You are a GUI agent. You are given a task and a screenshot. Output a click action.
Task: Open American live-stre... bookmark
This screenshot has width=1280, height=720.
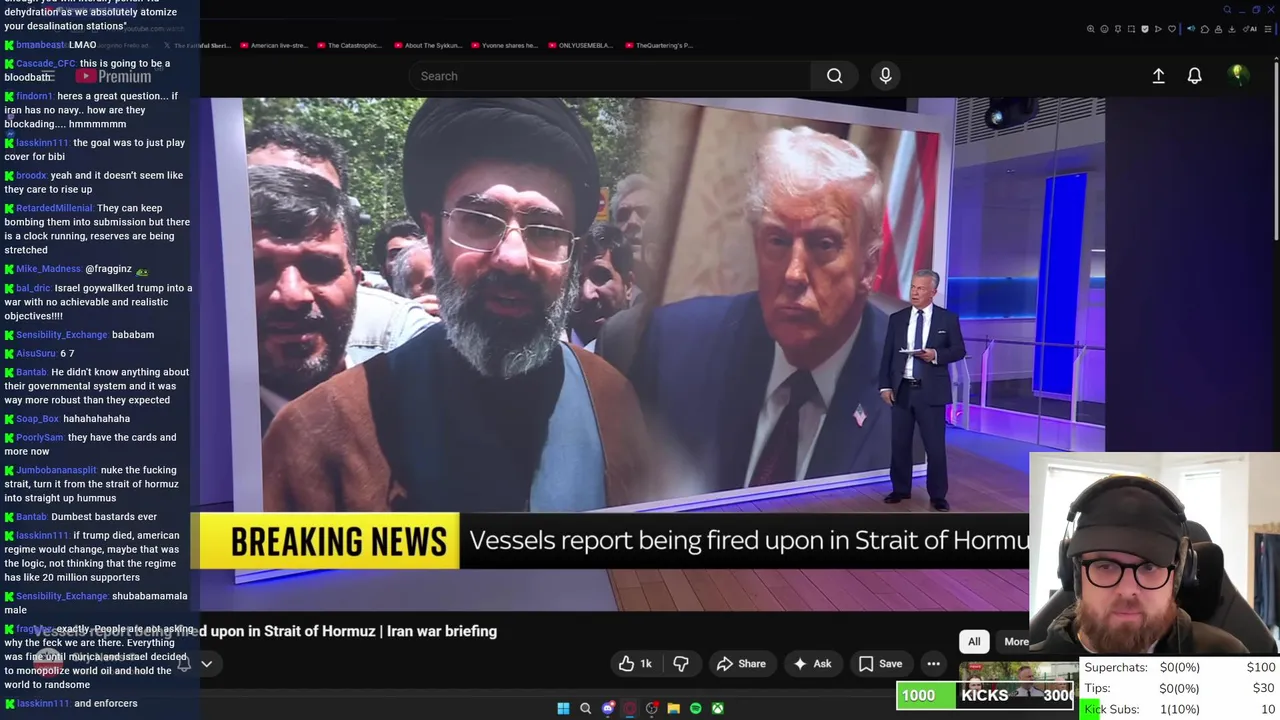272,45
